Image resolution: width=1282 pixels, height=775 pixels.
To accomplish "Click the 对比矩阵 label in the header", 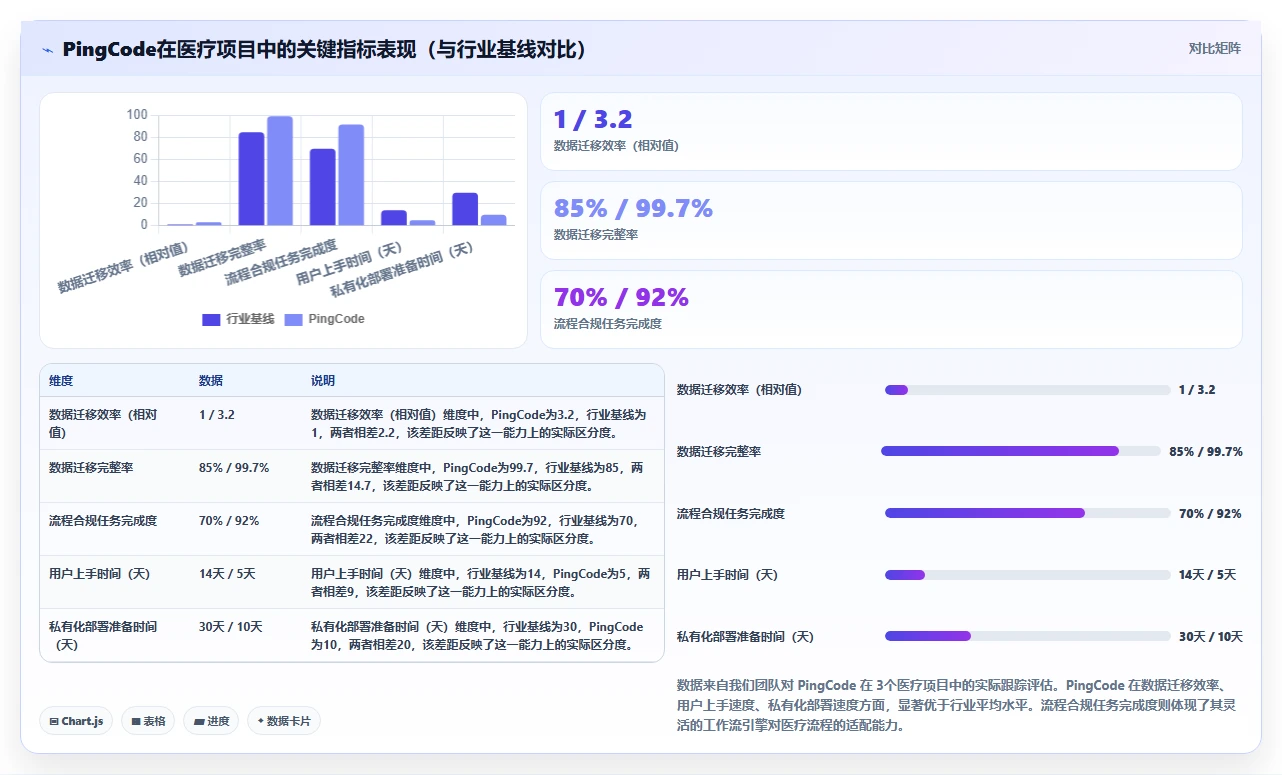I will (x=1214, y=48).
